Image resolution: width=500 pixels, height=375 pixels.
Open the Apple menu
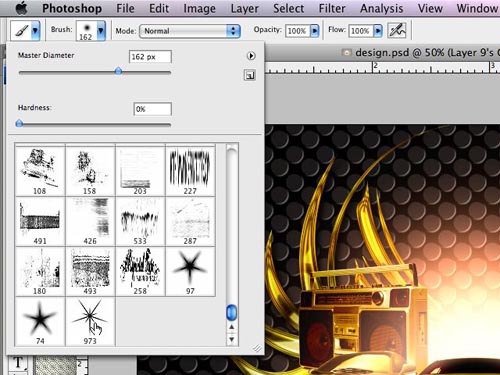(22, 8)
